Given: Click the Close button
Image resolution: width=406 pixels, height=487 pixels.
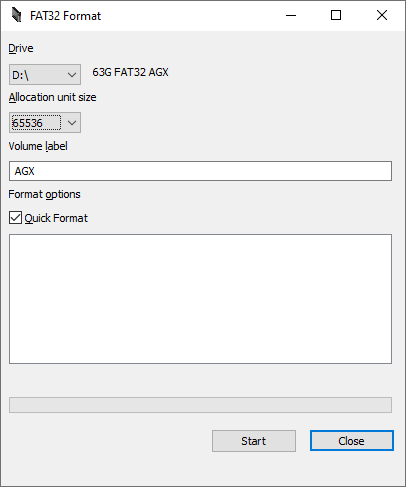Looking at the screenshot, I should point(352,441).
